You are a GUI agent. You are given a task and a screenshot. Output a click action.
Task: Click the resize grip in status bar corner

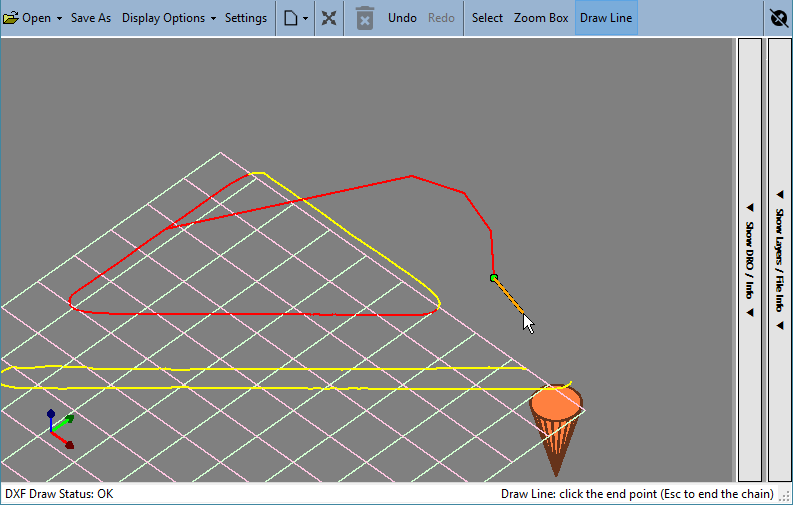785,497
